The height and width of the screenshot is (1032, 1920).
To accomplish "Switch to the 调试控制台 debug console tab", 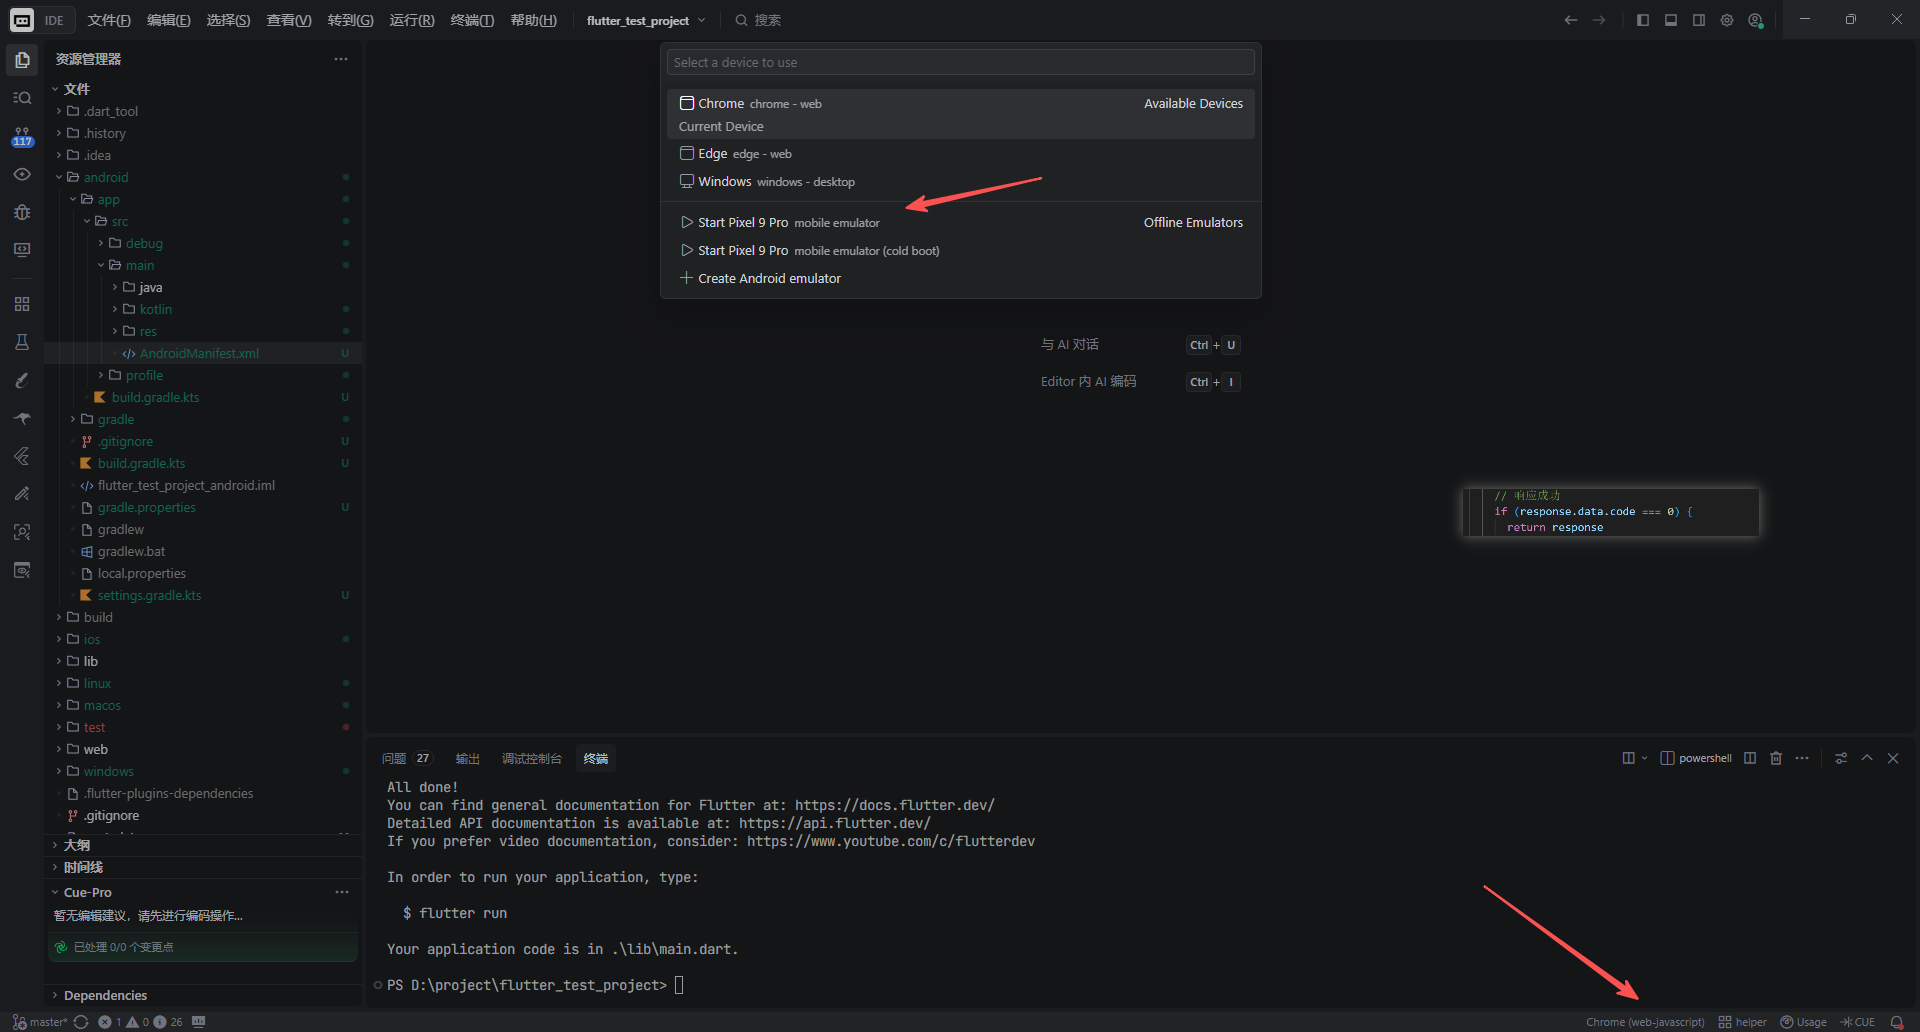I will [x=532, y=758].
